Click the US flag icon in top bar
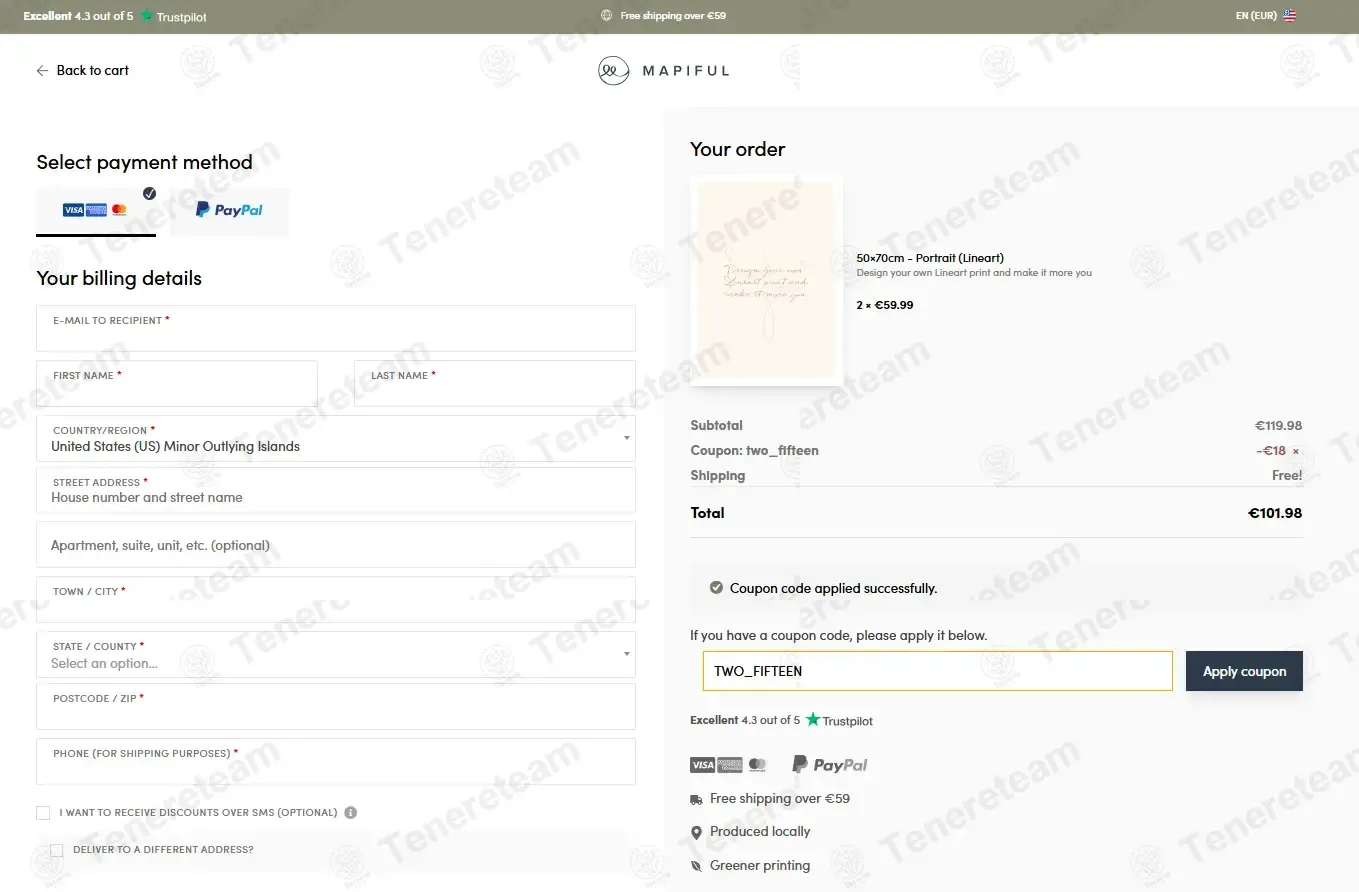The width and height of the screenshot is (1359, 892). [x=1290, y=16]
